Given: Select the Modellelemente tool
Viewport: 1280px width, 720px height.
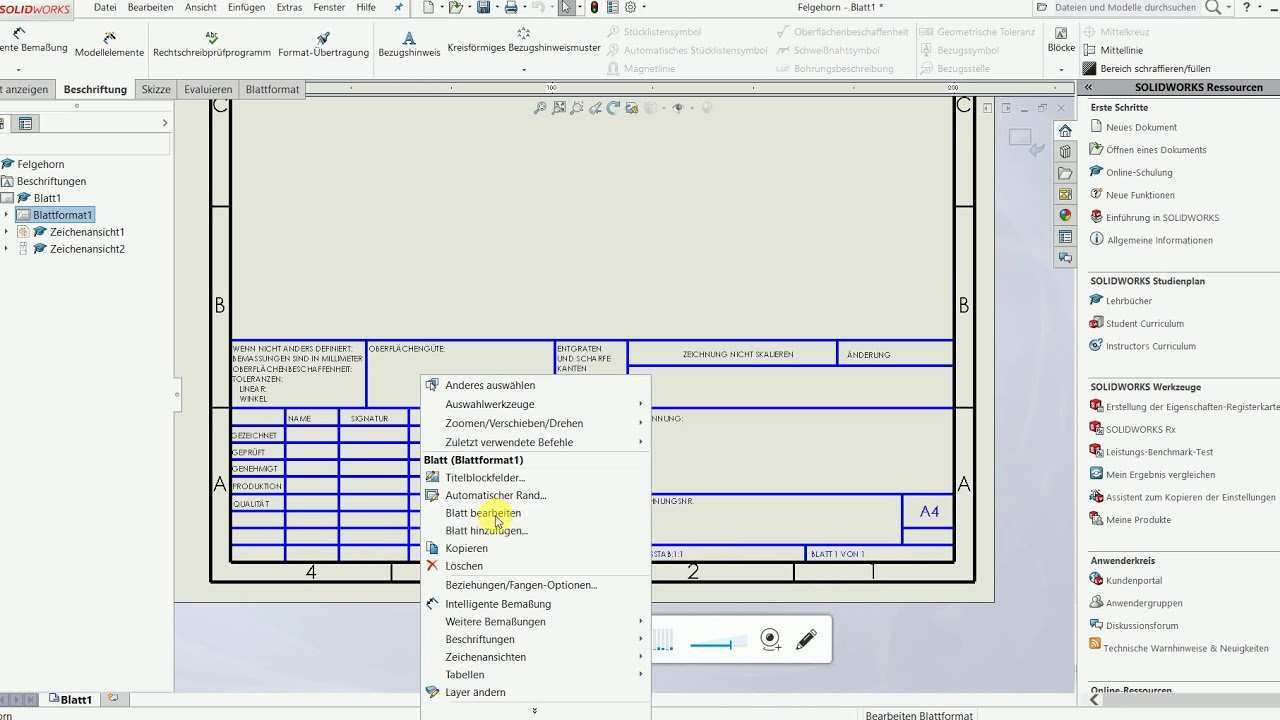Looking at the screenshot, I should (x=109, y=45).
